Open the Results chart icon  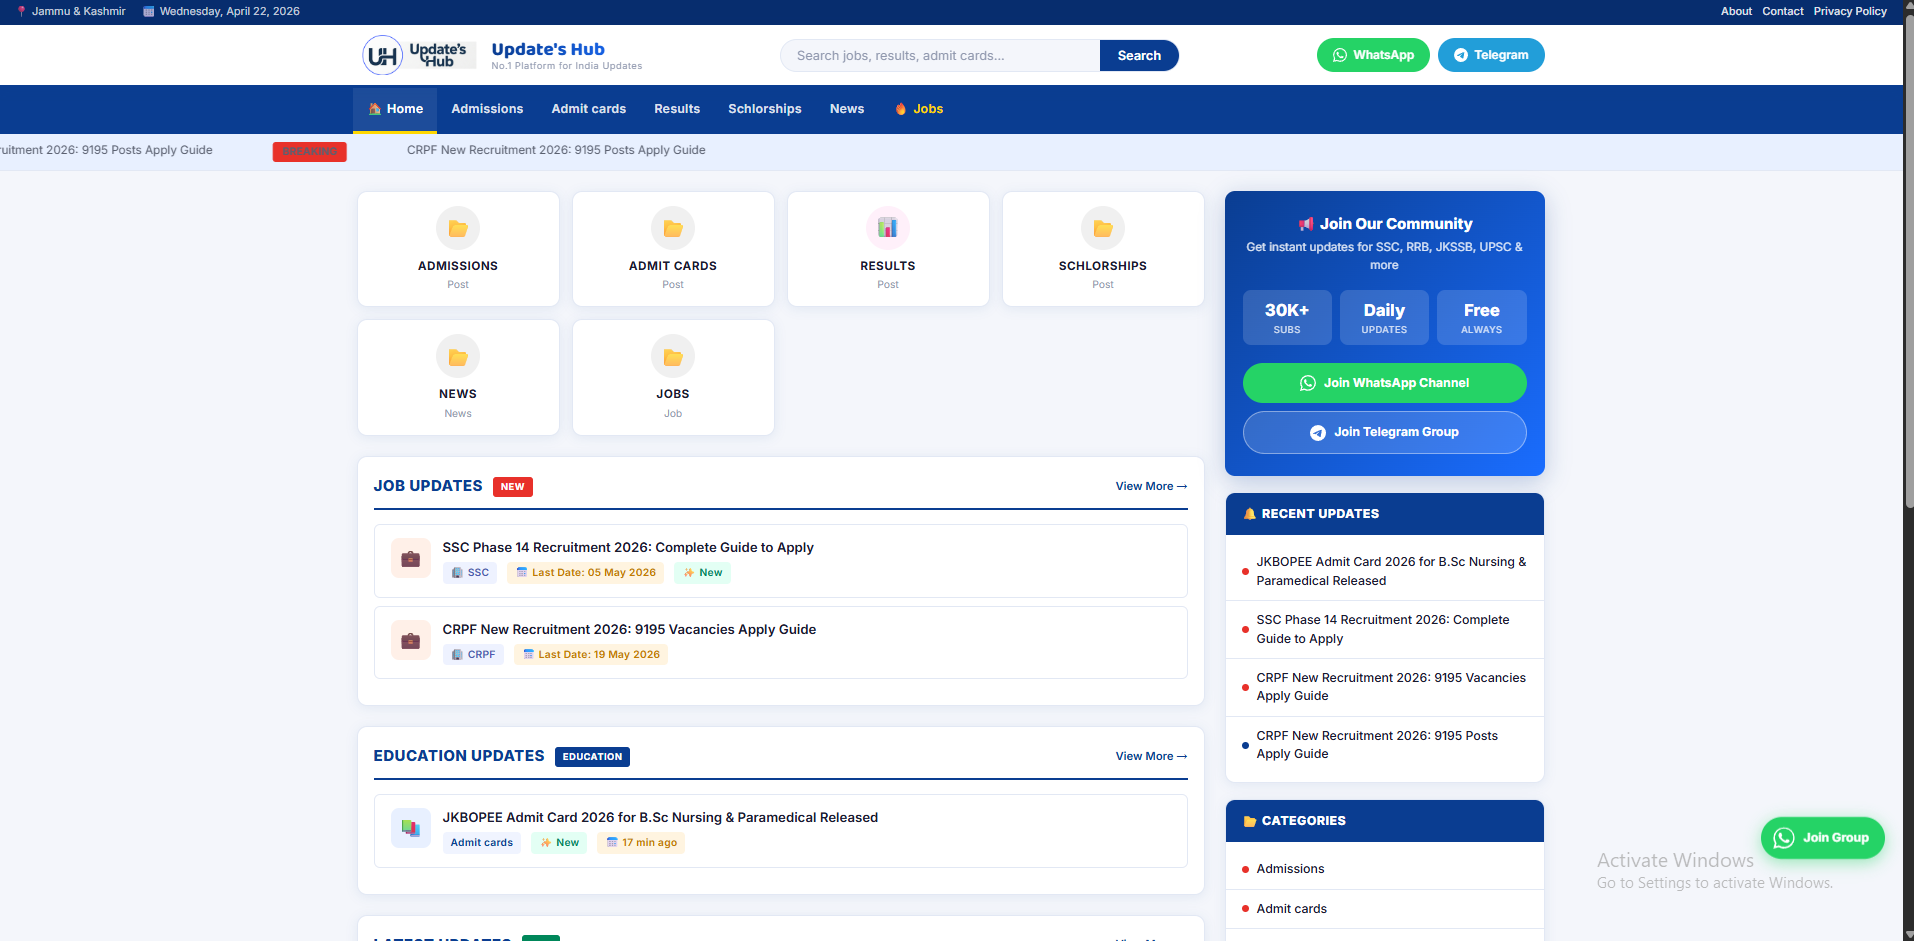point(888,229)
